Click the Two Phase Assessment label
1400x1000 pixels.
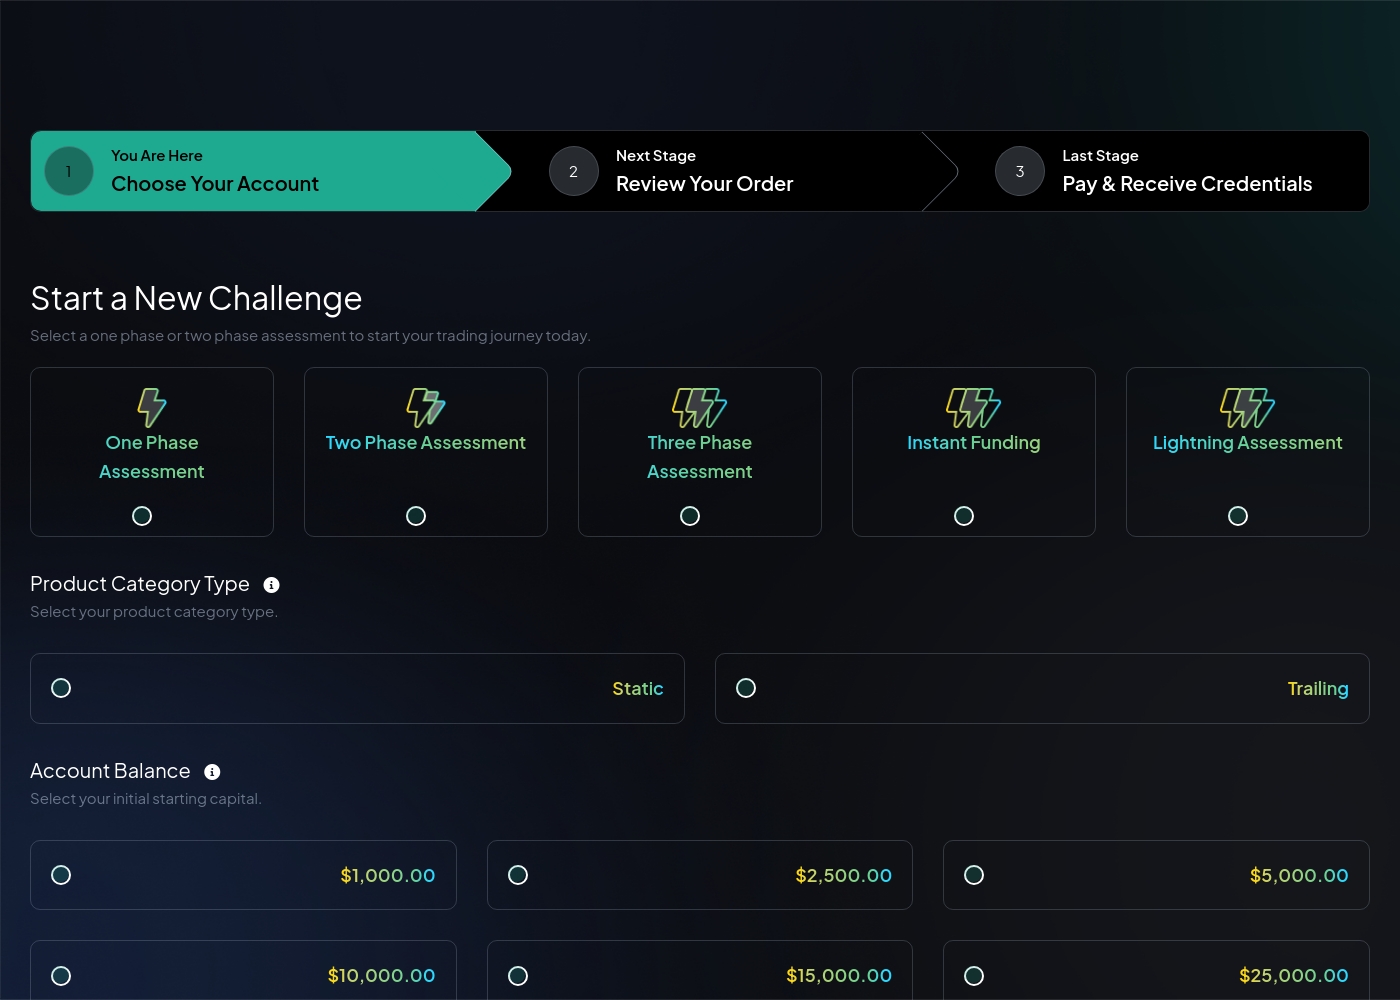[x=426, y=443]
